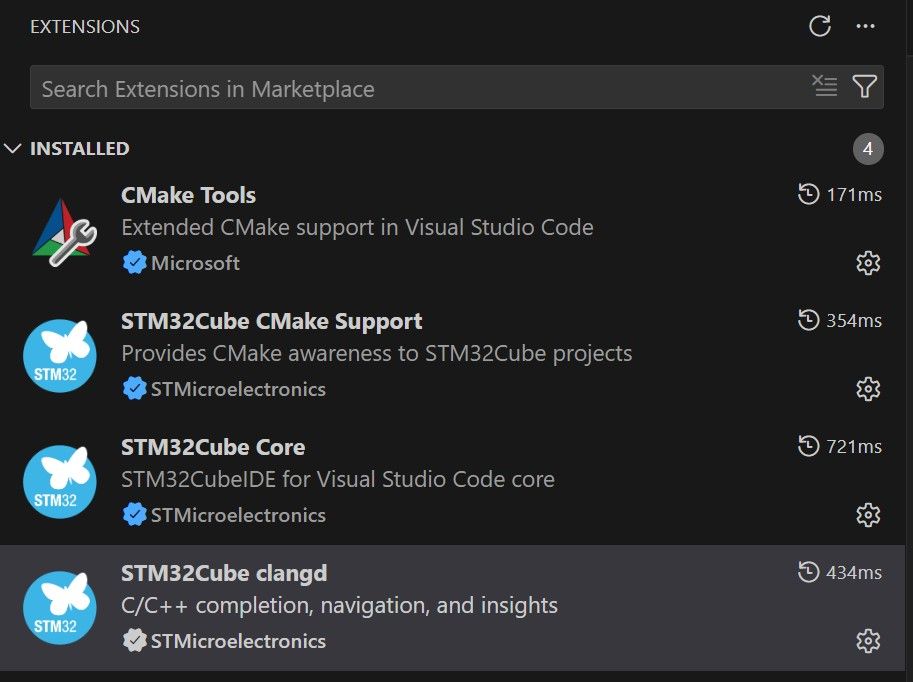Open the gear menu for STM32Cube Core
This screenshot has width=913, height=682.
[868, 515]
